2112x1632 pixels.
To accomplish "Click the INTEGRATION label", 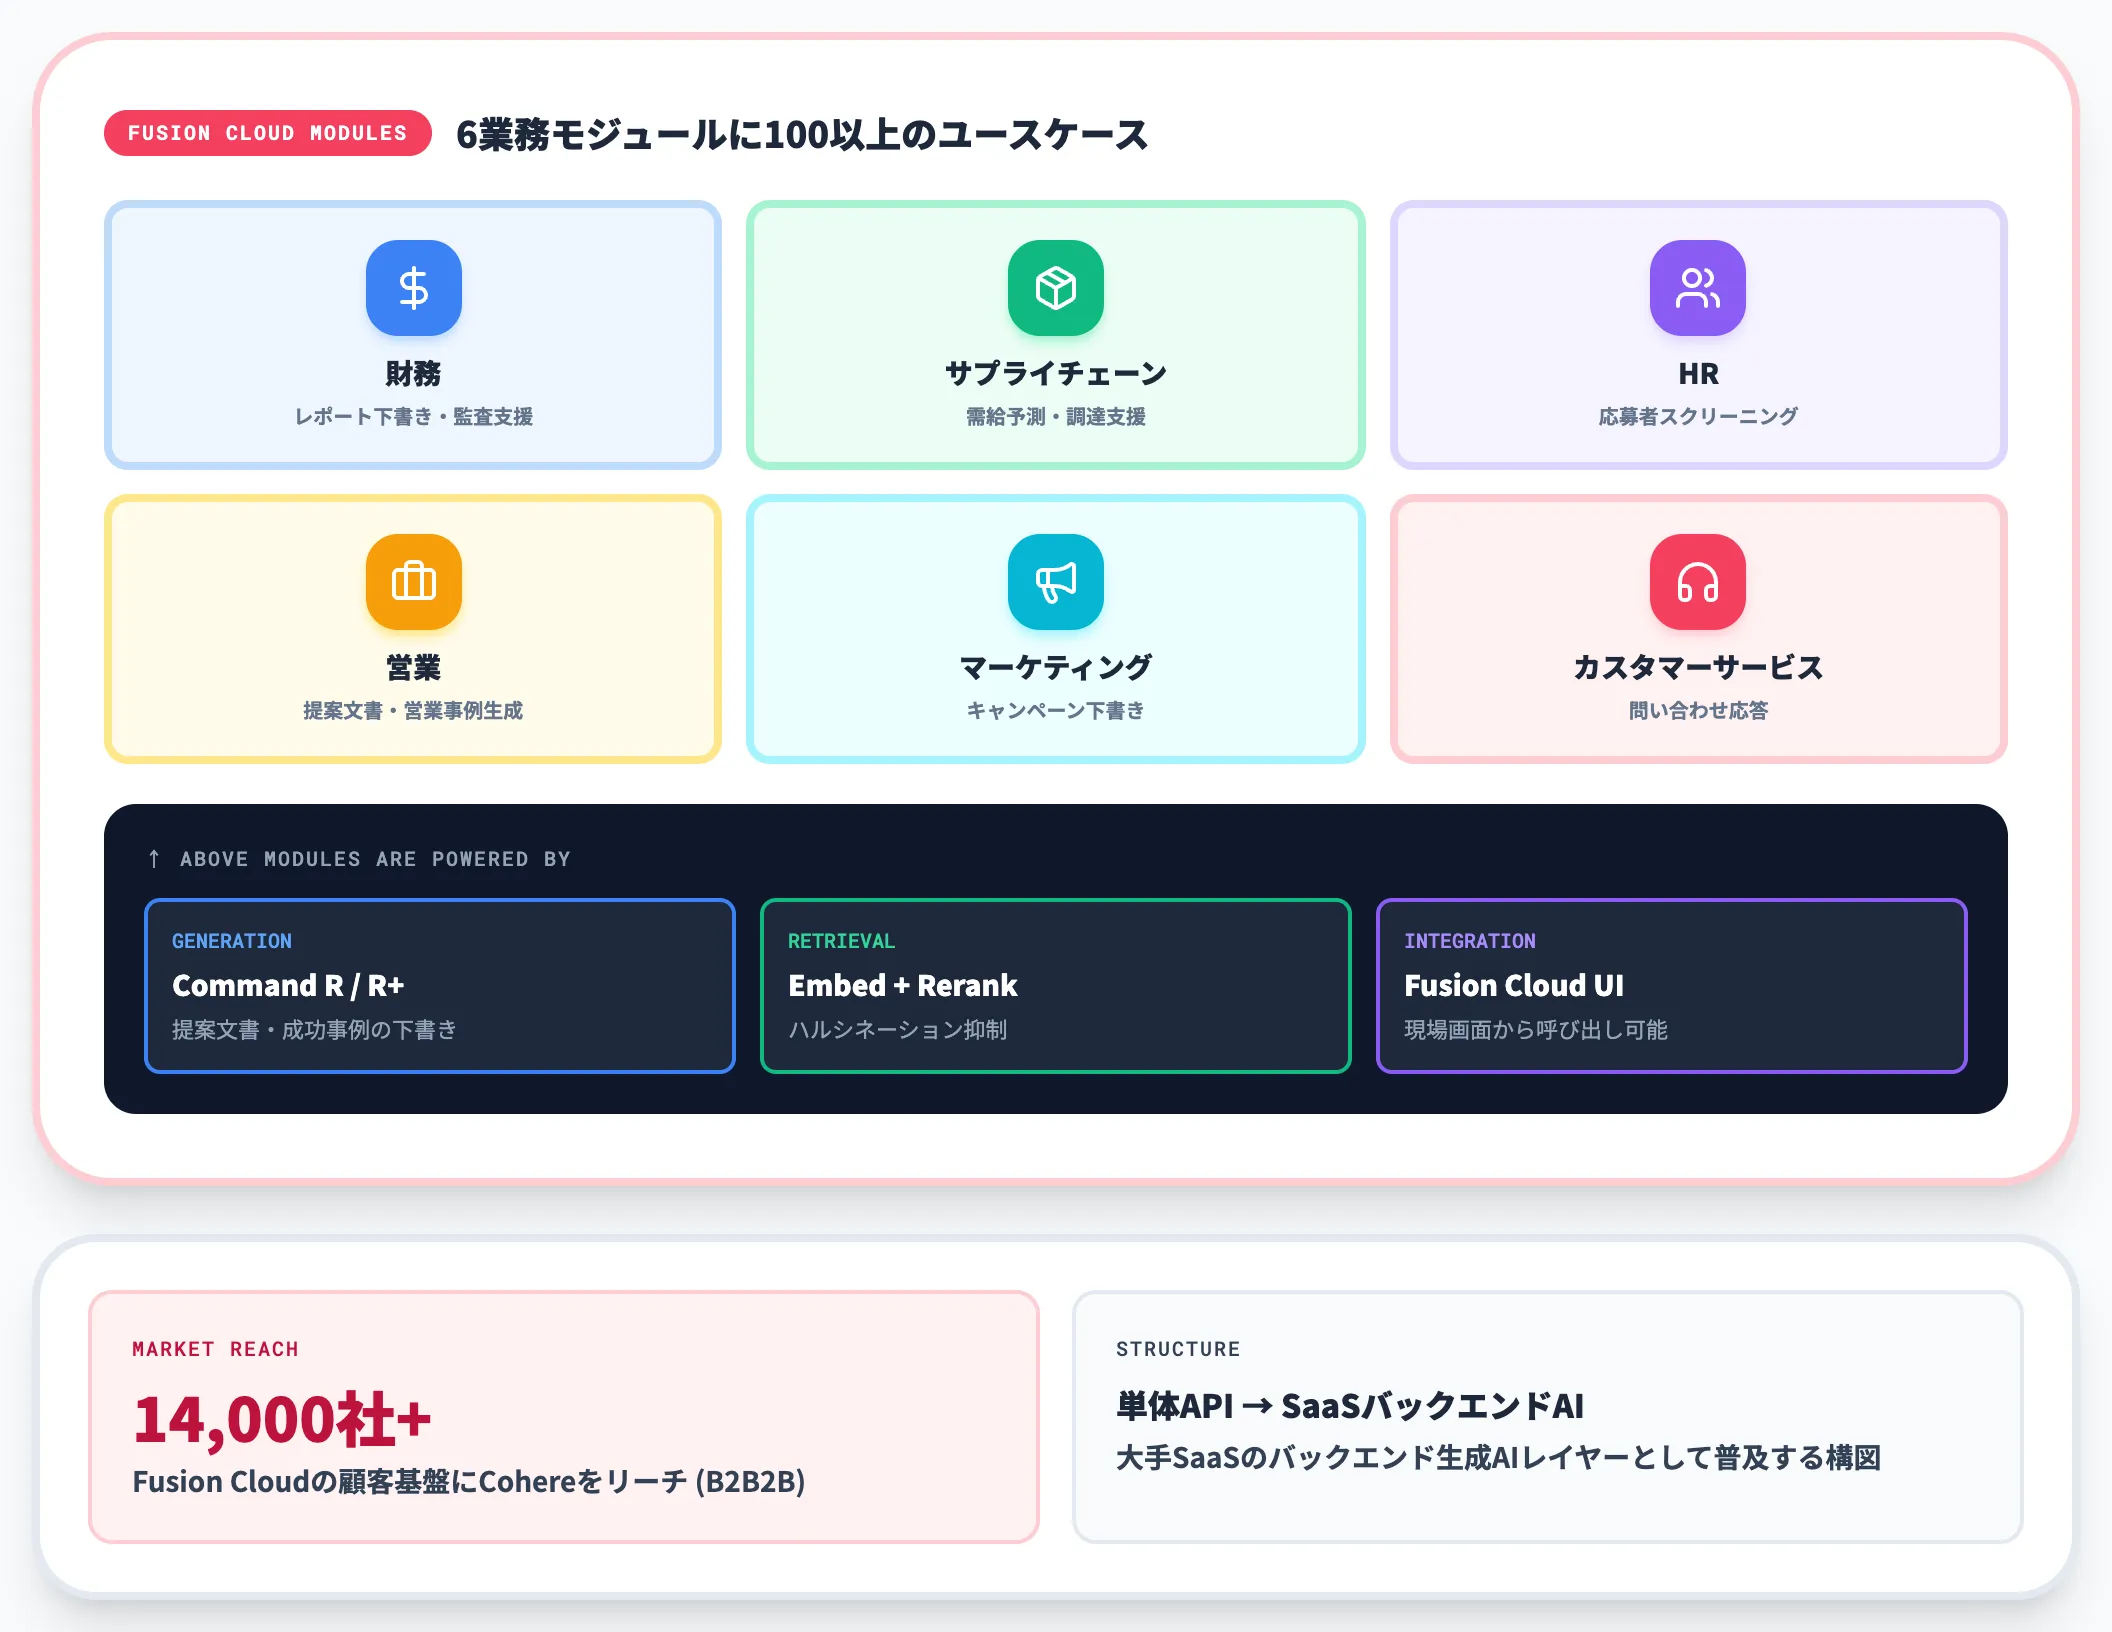I will [x=1470, y=941].
